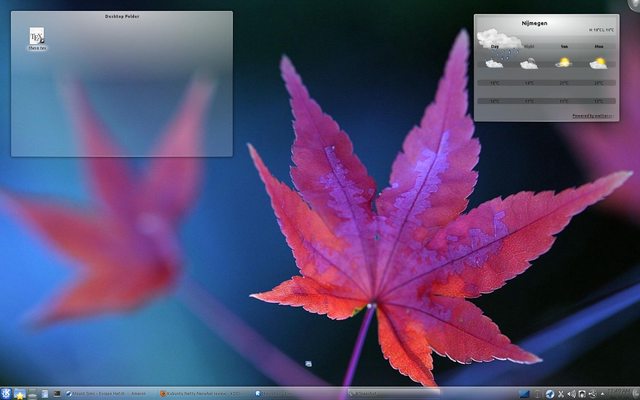The width and height of the screenshot is (640, 400).
Task: Select the third taskbar window entry
Action: coord(299,394)
